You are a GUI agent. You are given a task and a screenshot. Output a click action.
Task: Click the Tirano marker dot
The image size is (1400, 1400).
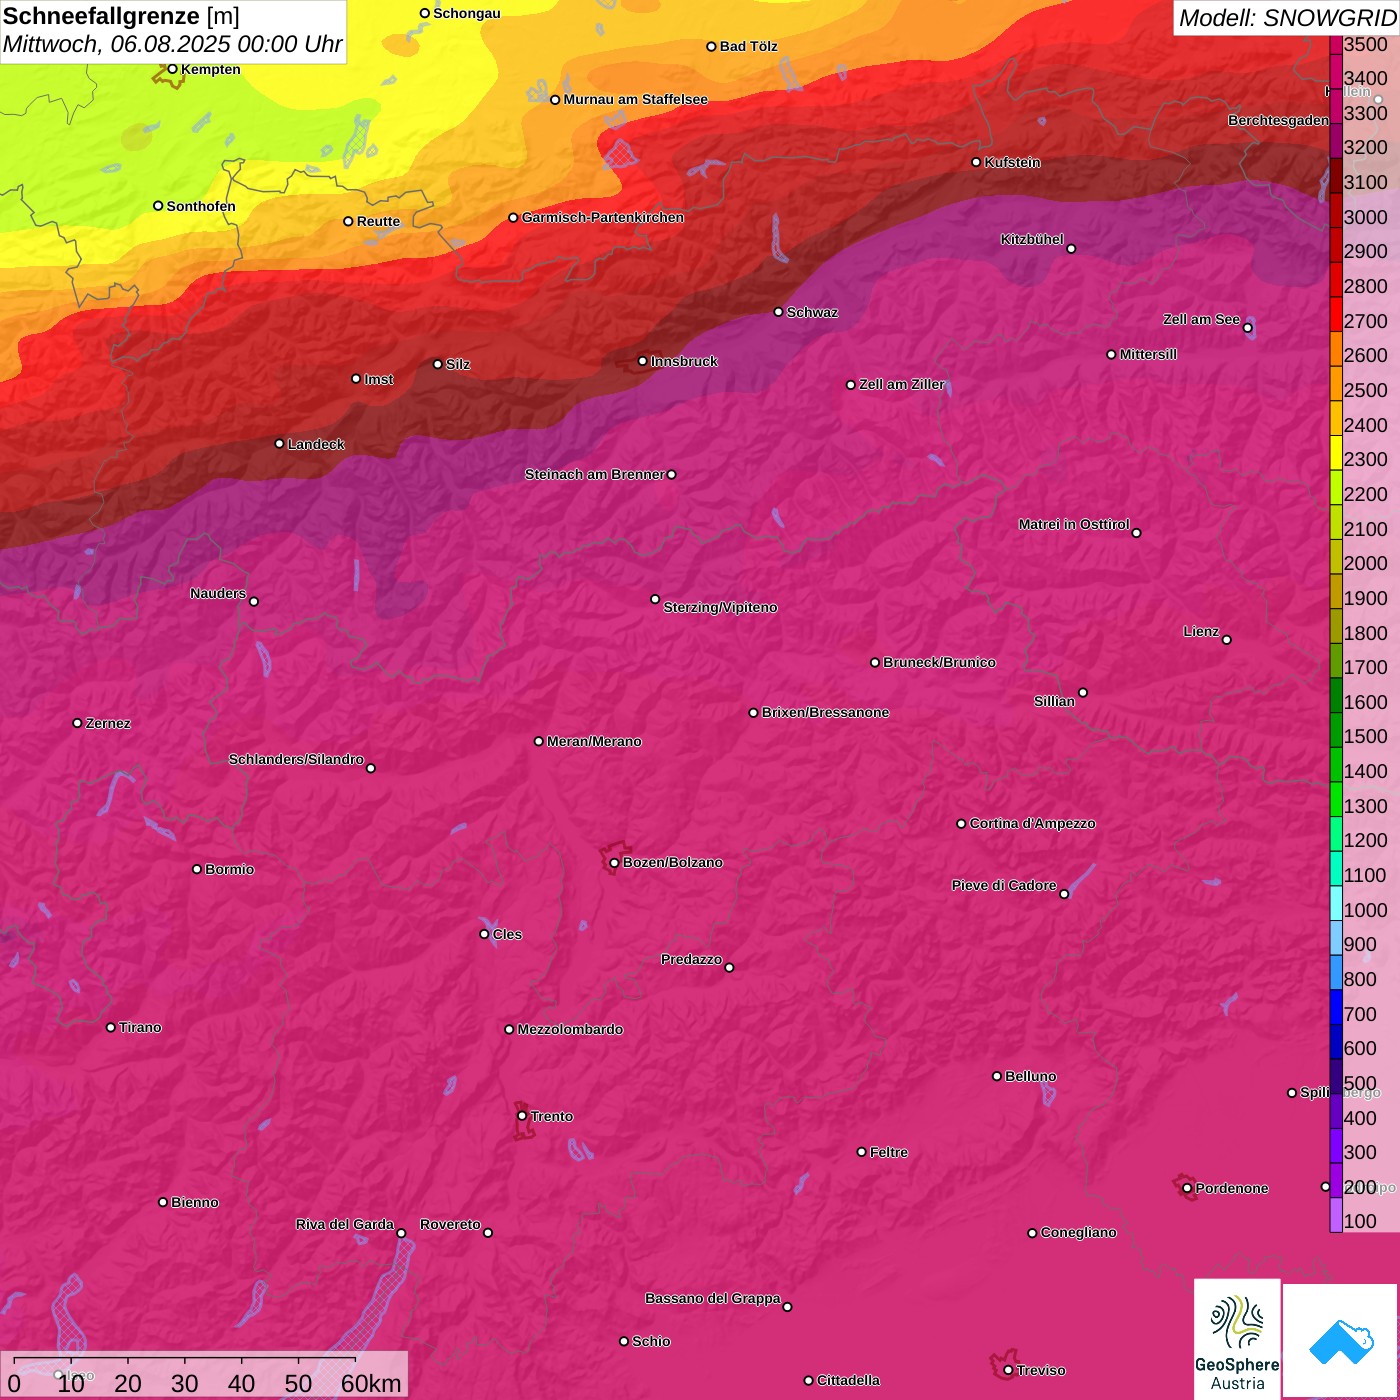point(111,1028)
